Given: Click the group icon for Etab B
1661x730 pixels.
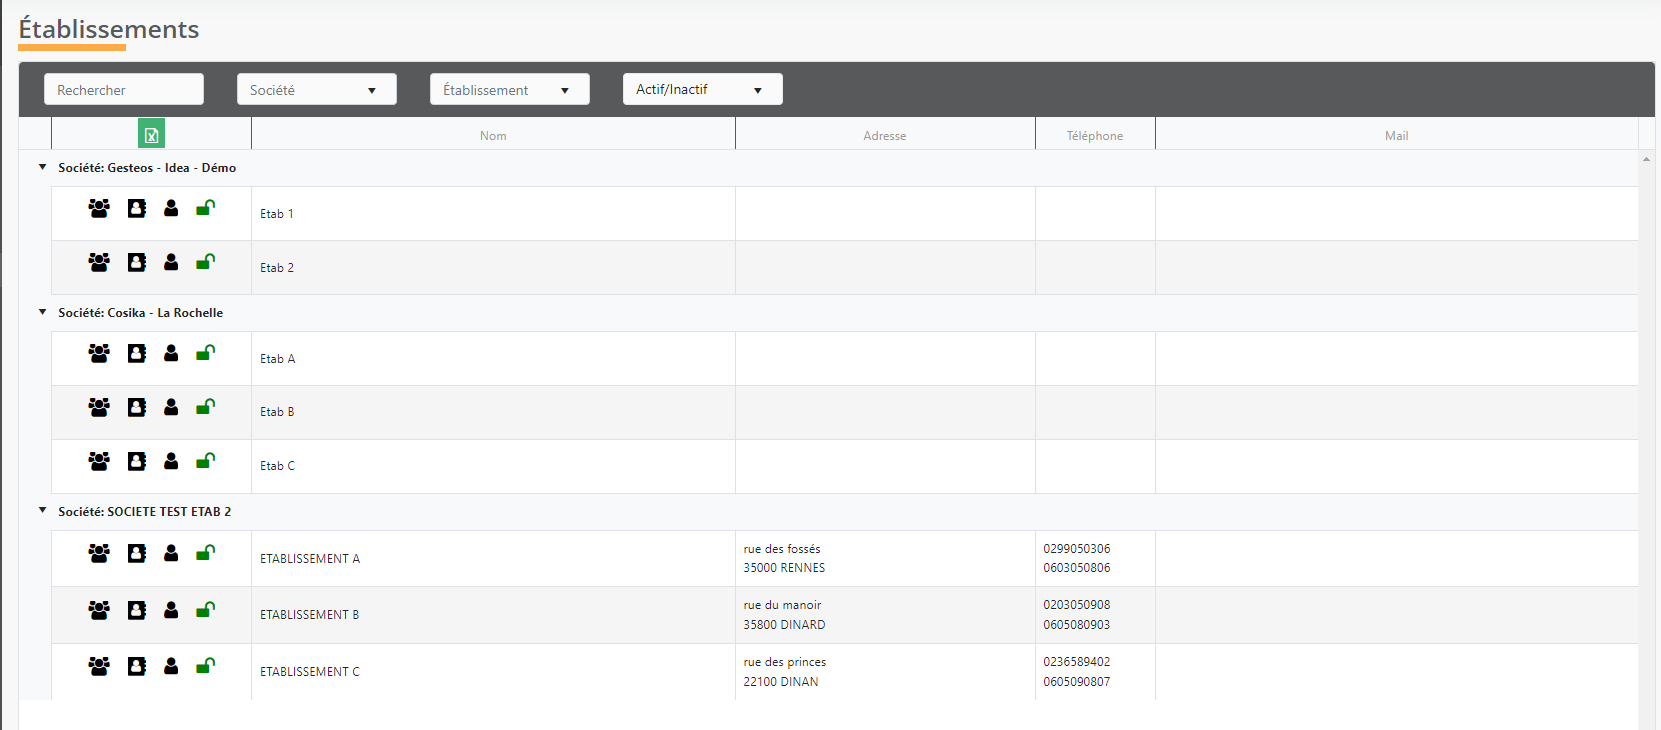Looking at the screenshot, I should pos(99,407).
